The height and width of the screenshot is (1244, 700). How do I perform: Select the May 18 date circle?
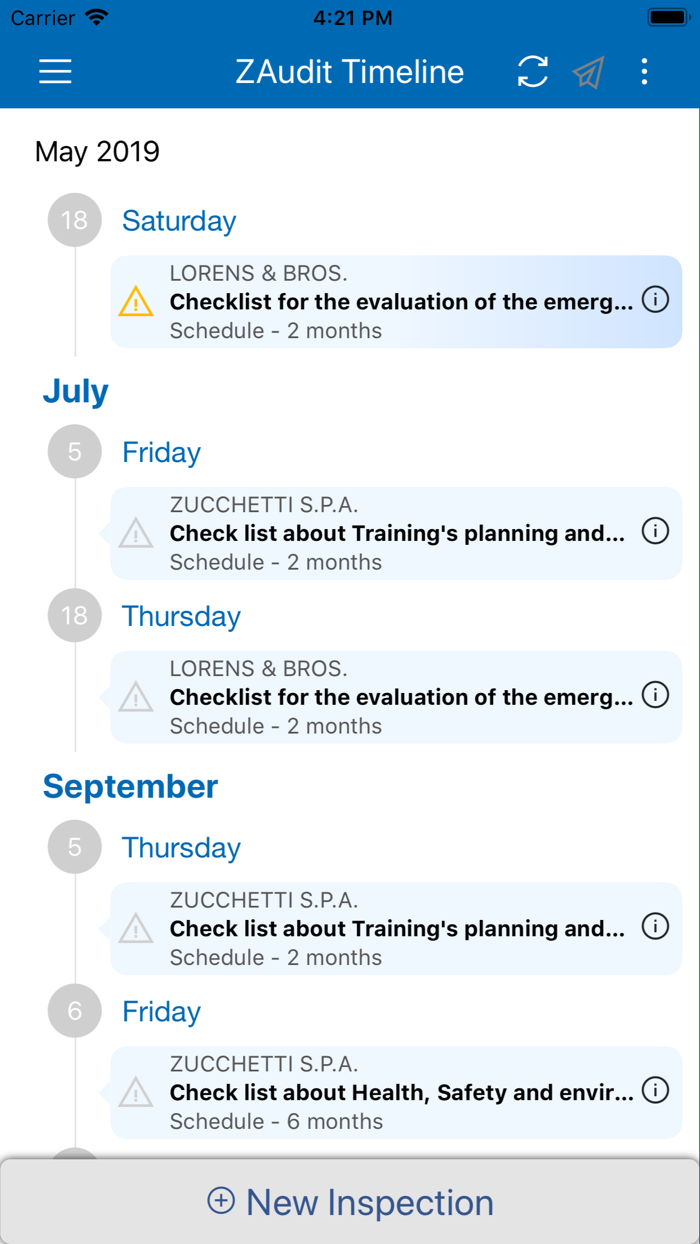(74, 220)
